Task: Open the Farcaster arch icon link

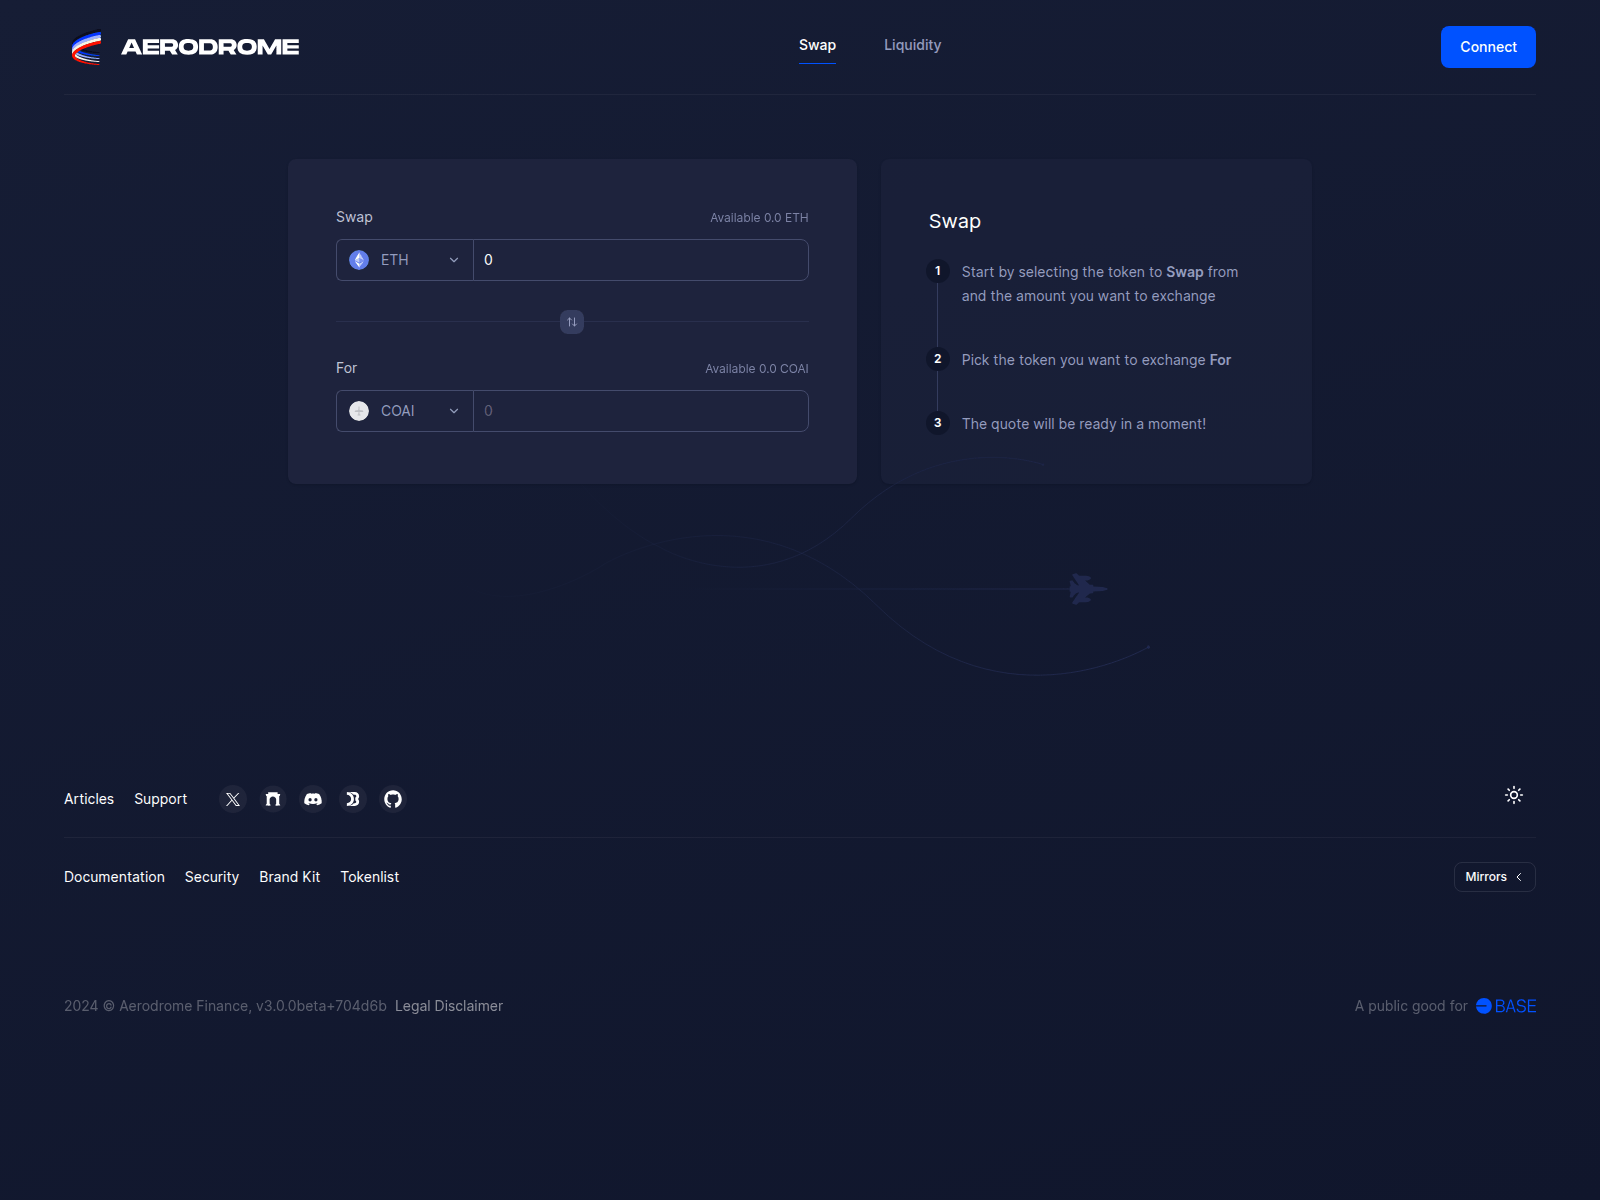Action: pyautogui.click(x=273, y=799)
